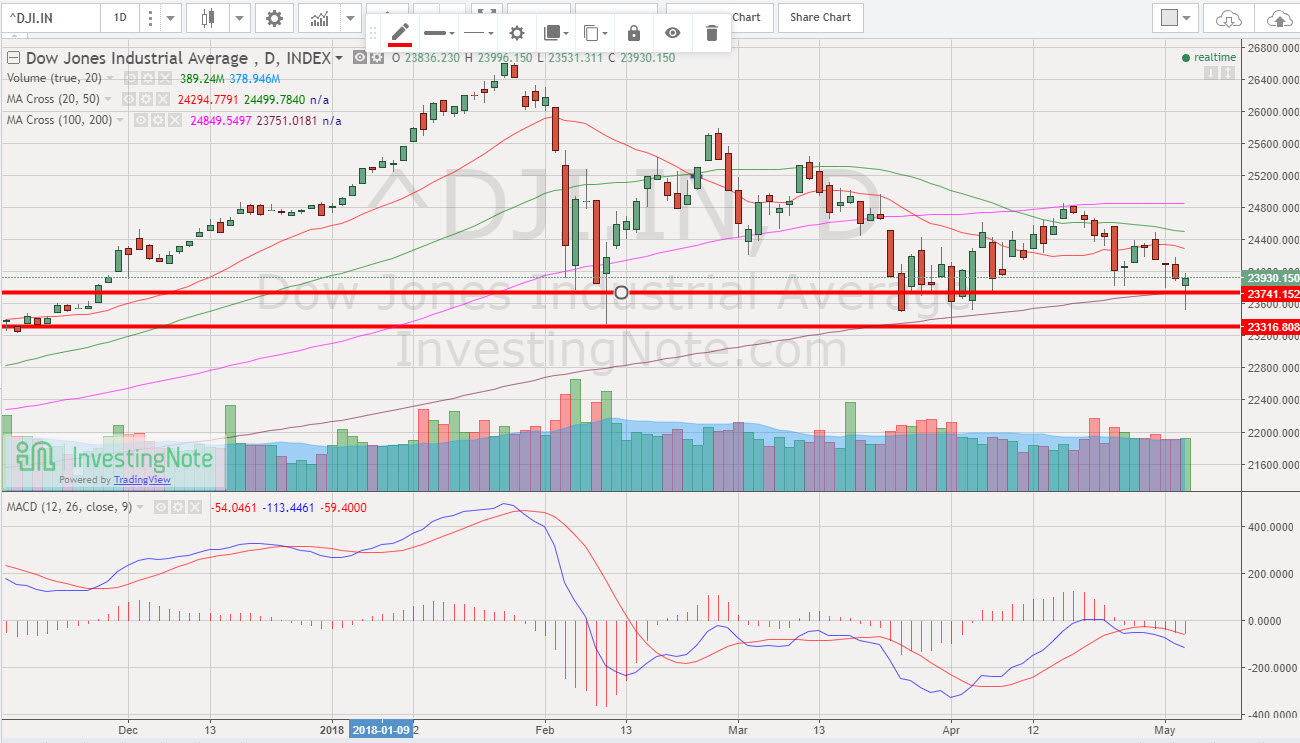Lock the drawing with the padlock icon
Viewport: 1300px width, 743px height.
[x=633, y=33]
